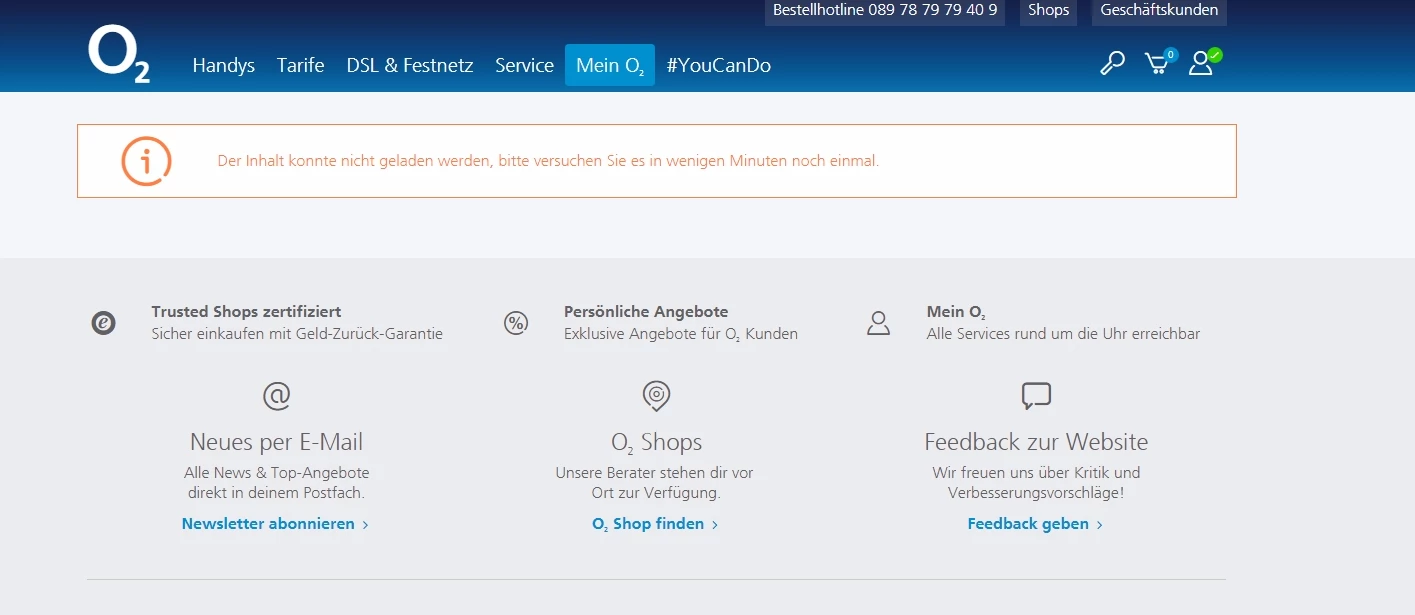The image size is (1415, 615).
Task: Open the search magnifier icon
Action: click(1112, 64)
